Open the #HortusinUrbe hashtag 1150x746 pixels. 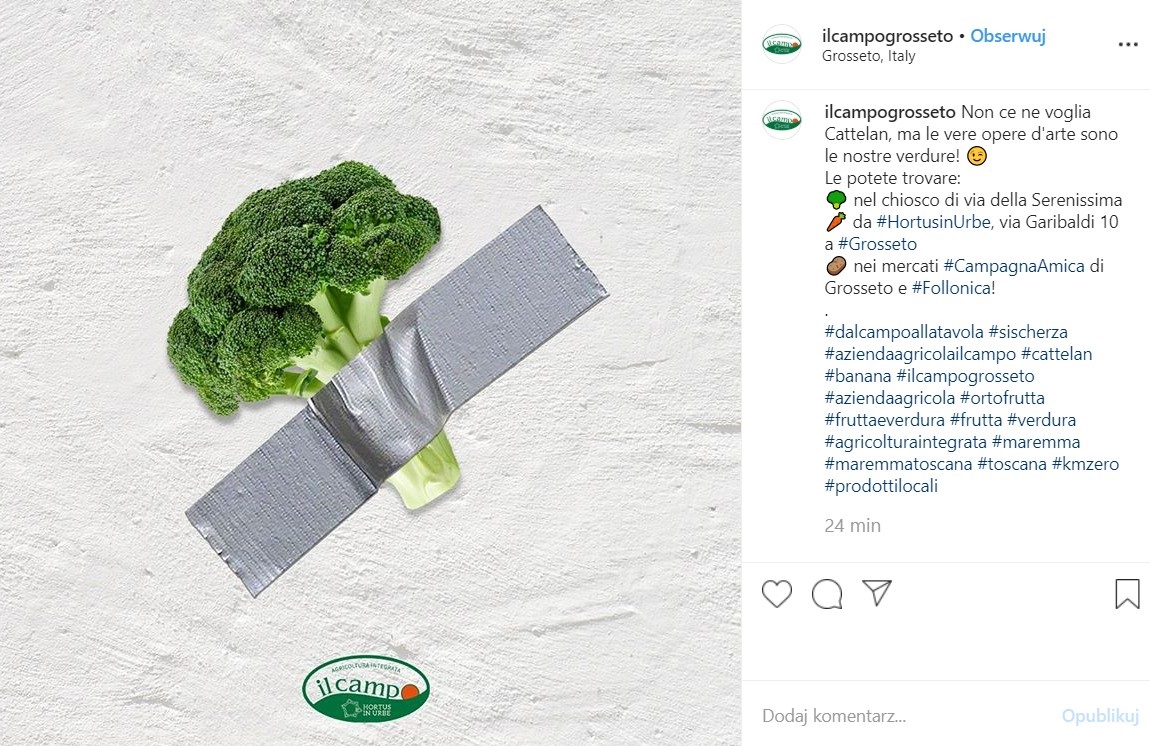(933, 222)
